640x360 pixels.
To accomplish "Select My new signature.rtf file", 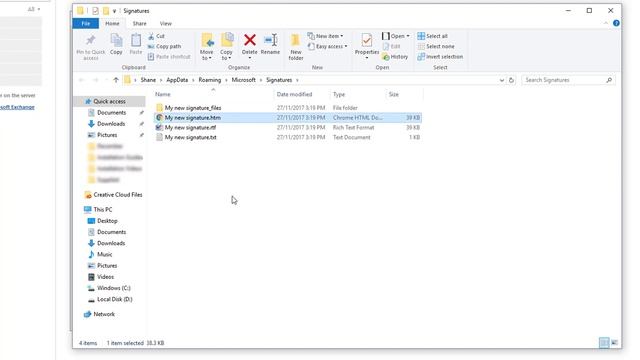I will [x=190, y=127].
